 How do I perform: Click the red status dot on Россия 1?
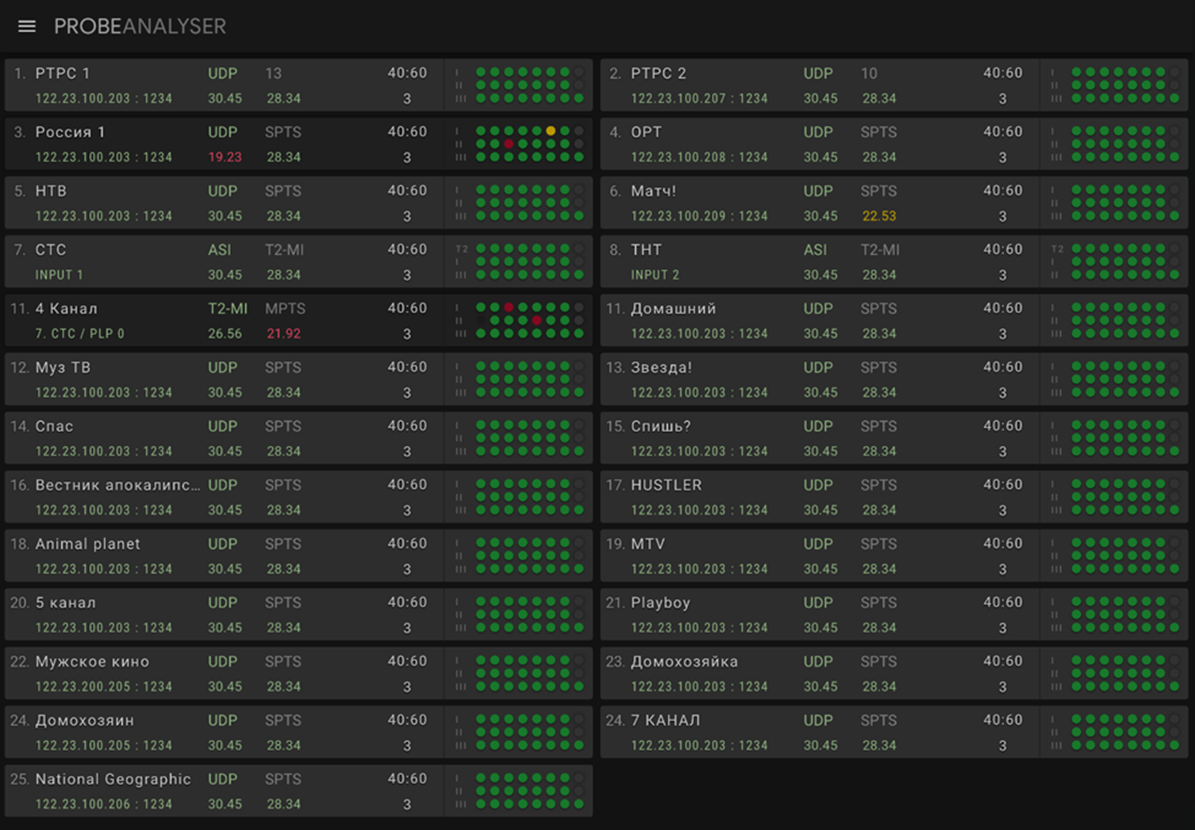tap(509, 143)
